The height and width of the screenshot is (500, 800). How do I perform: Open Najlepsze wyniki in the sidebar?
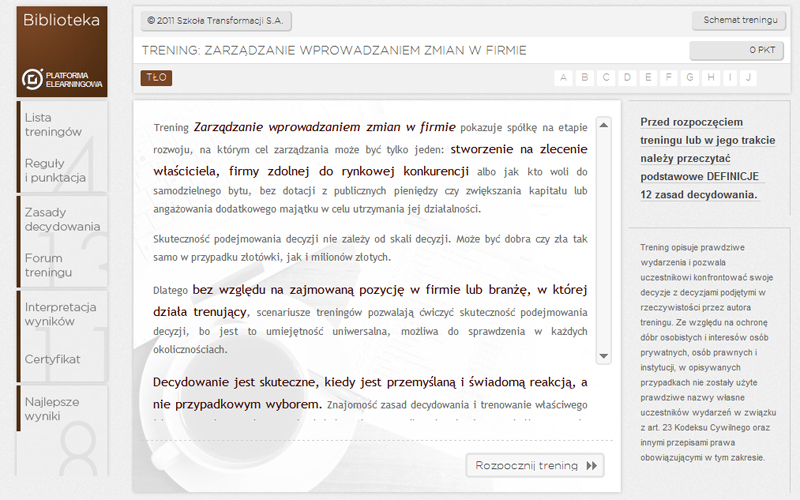52,409
